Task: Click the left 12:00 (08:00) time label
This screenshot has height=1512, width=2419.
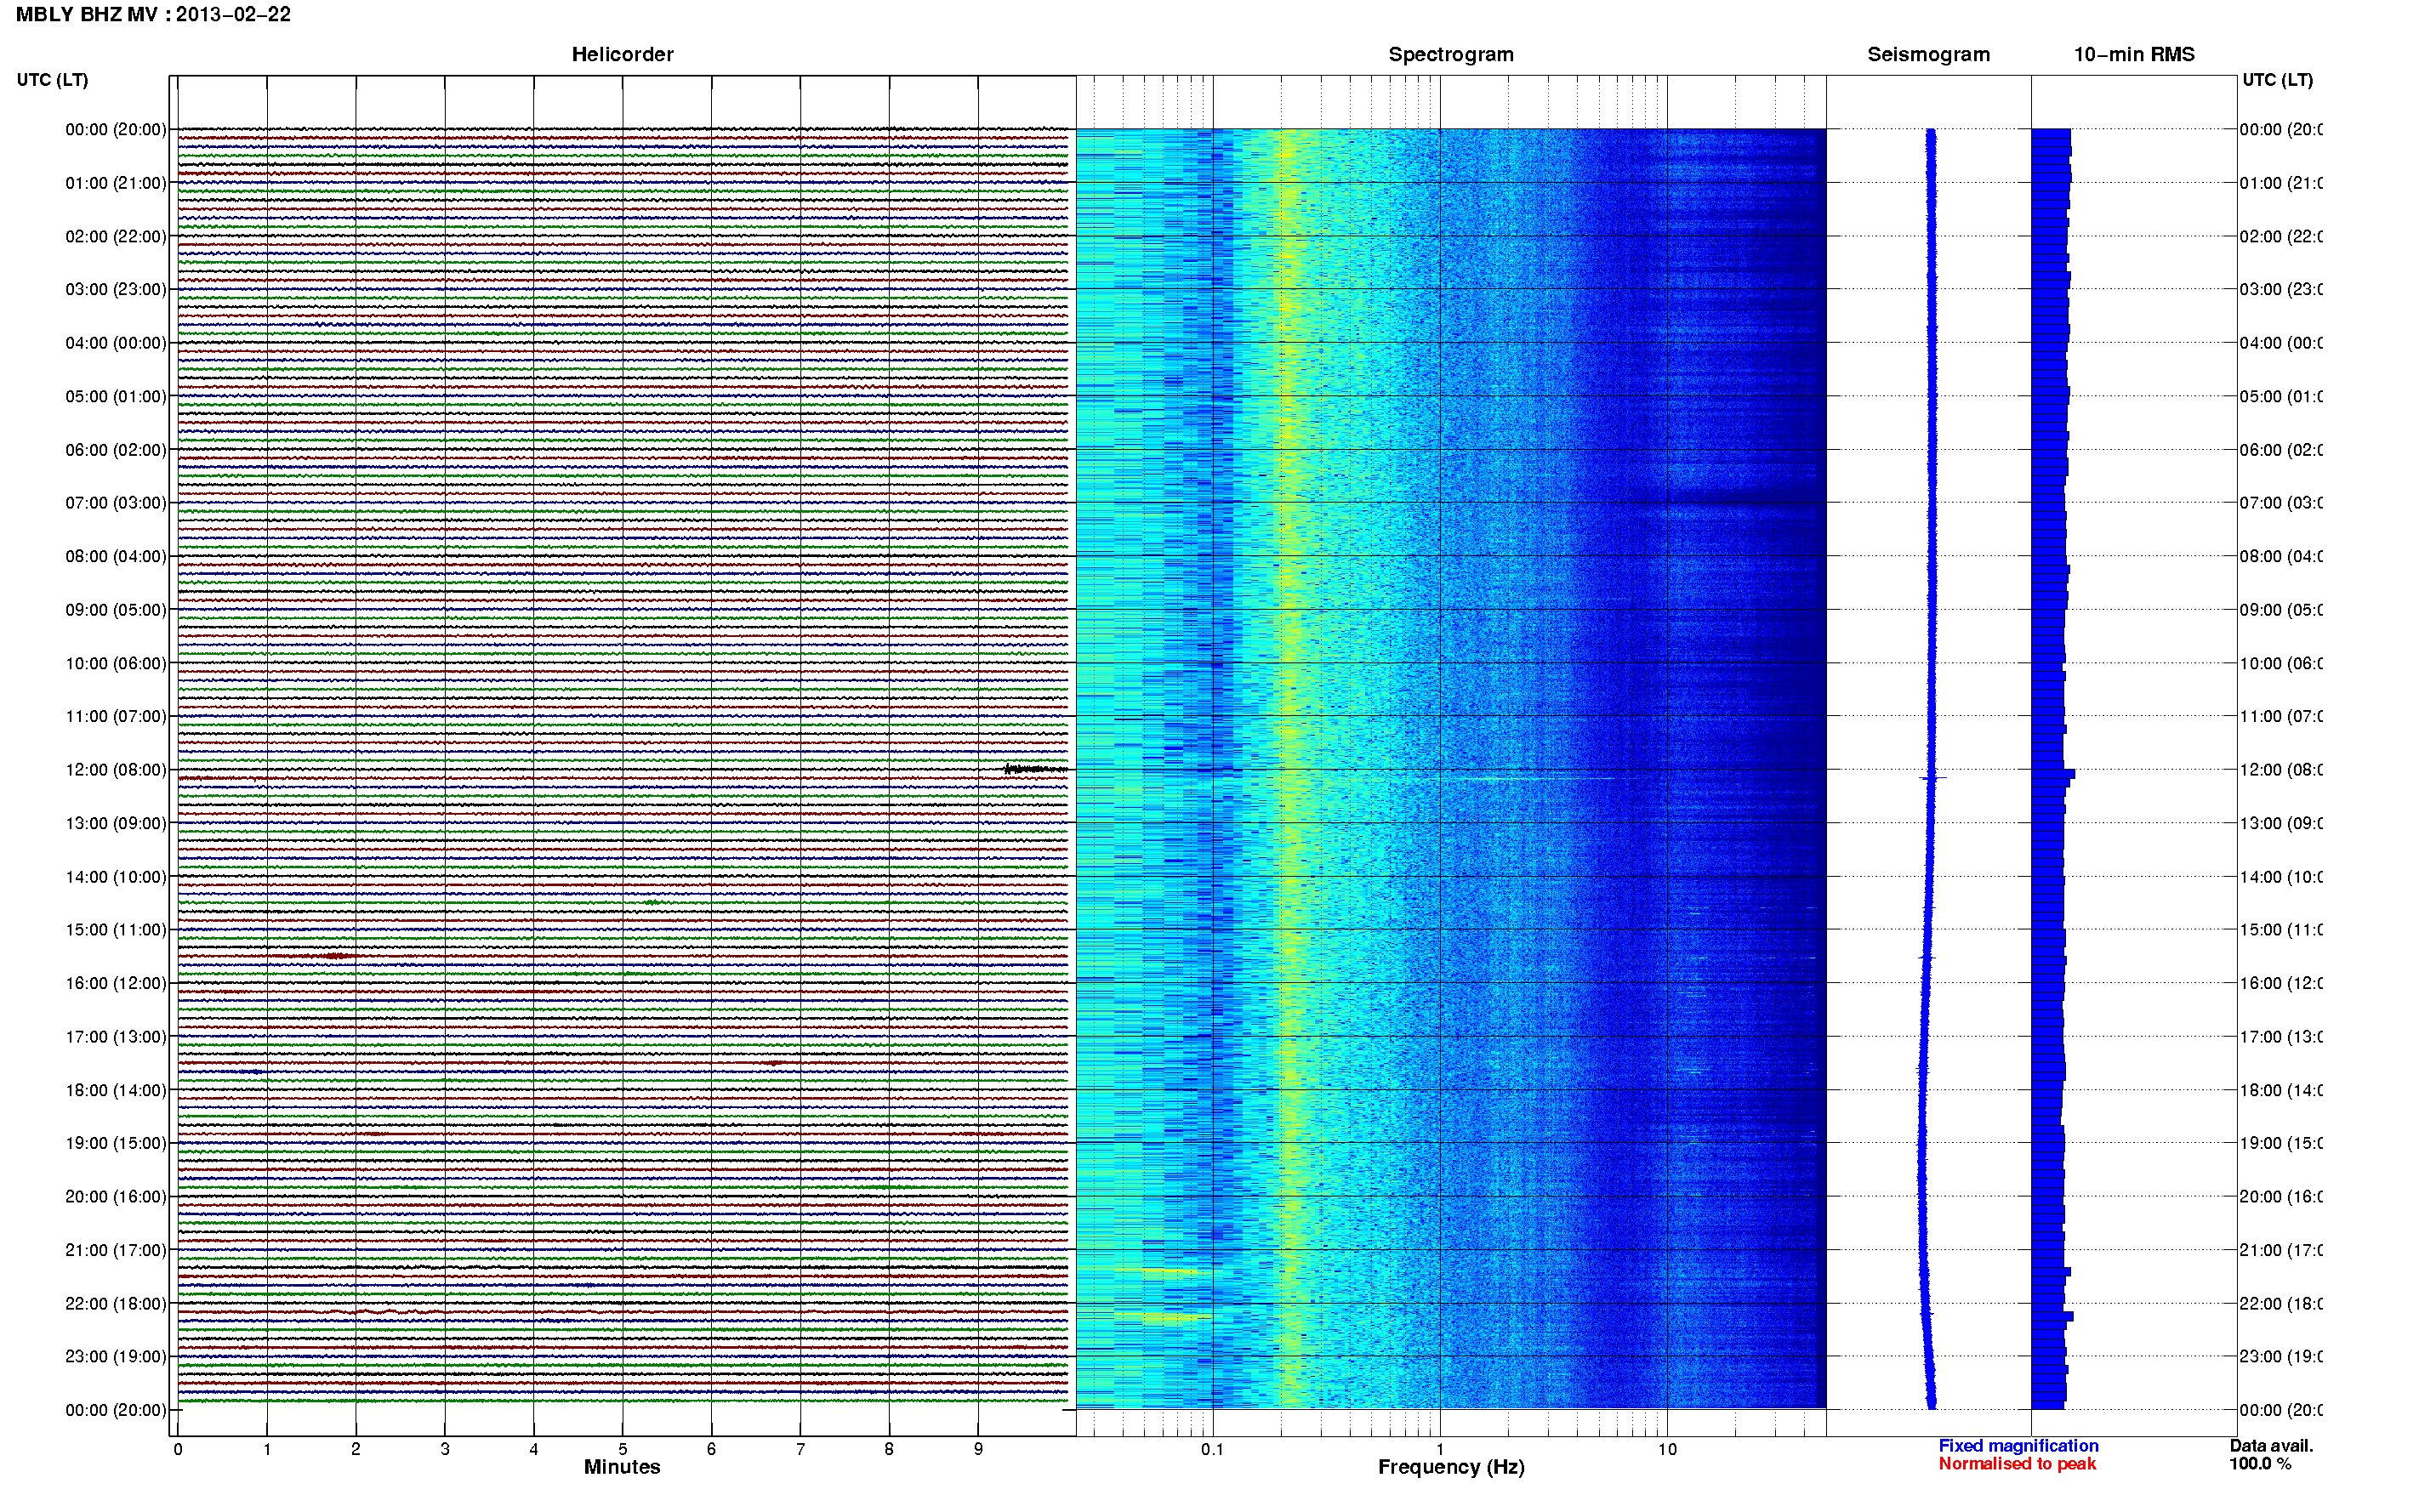Action: 116,770
